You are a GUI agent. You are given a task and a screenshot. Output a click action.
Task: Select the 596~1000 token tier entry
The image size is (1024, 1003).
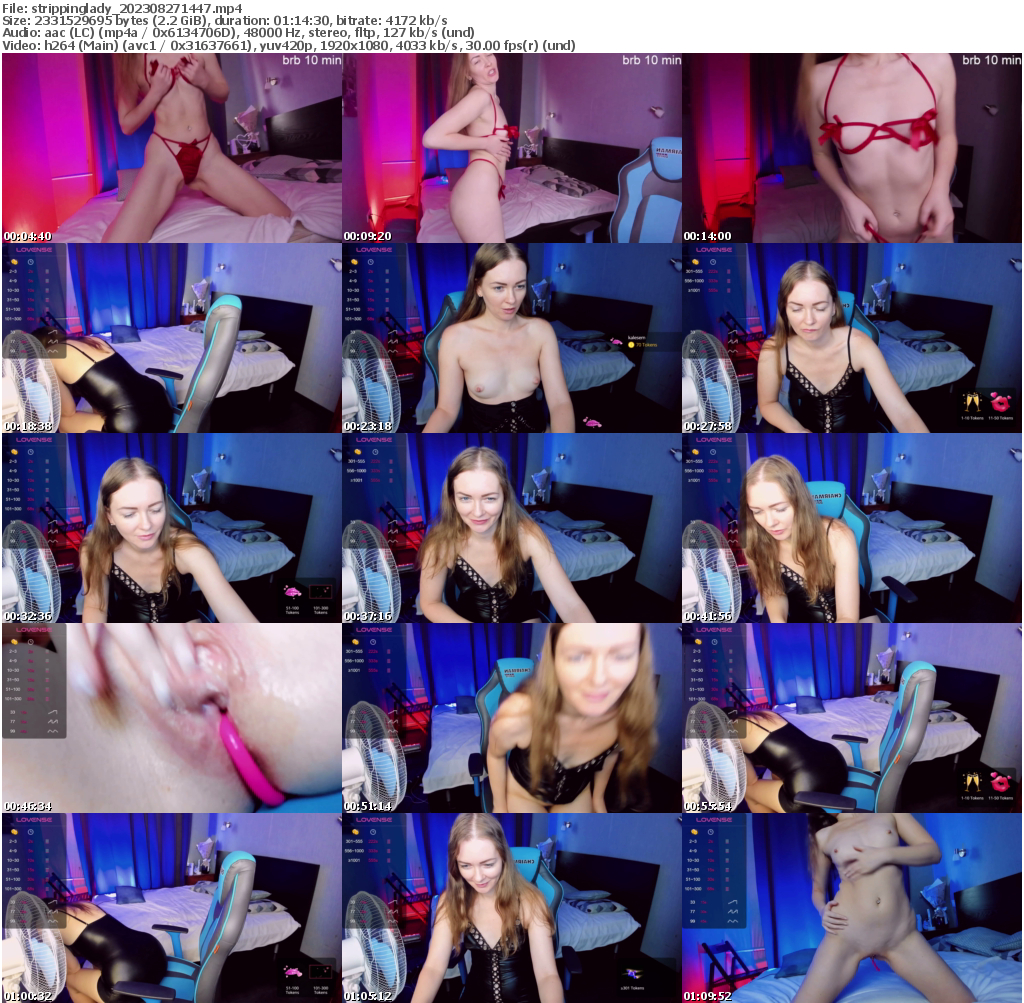(693, 281)
